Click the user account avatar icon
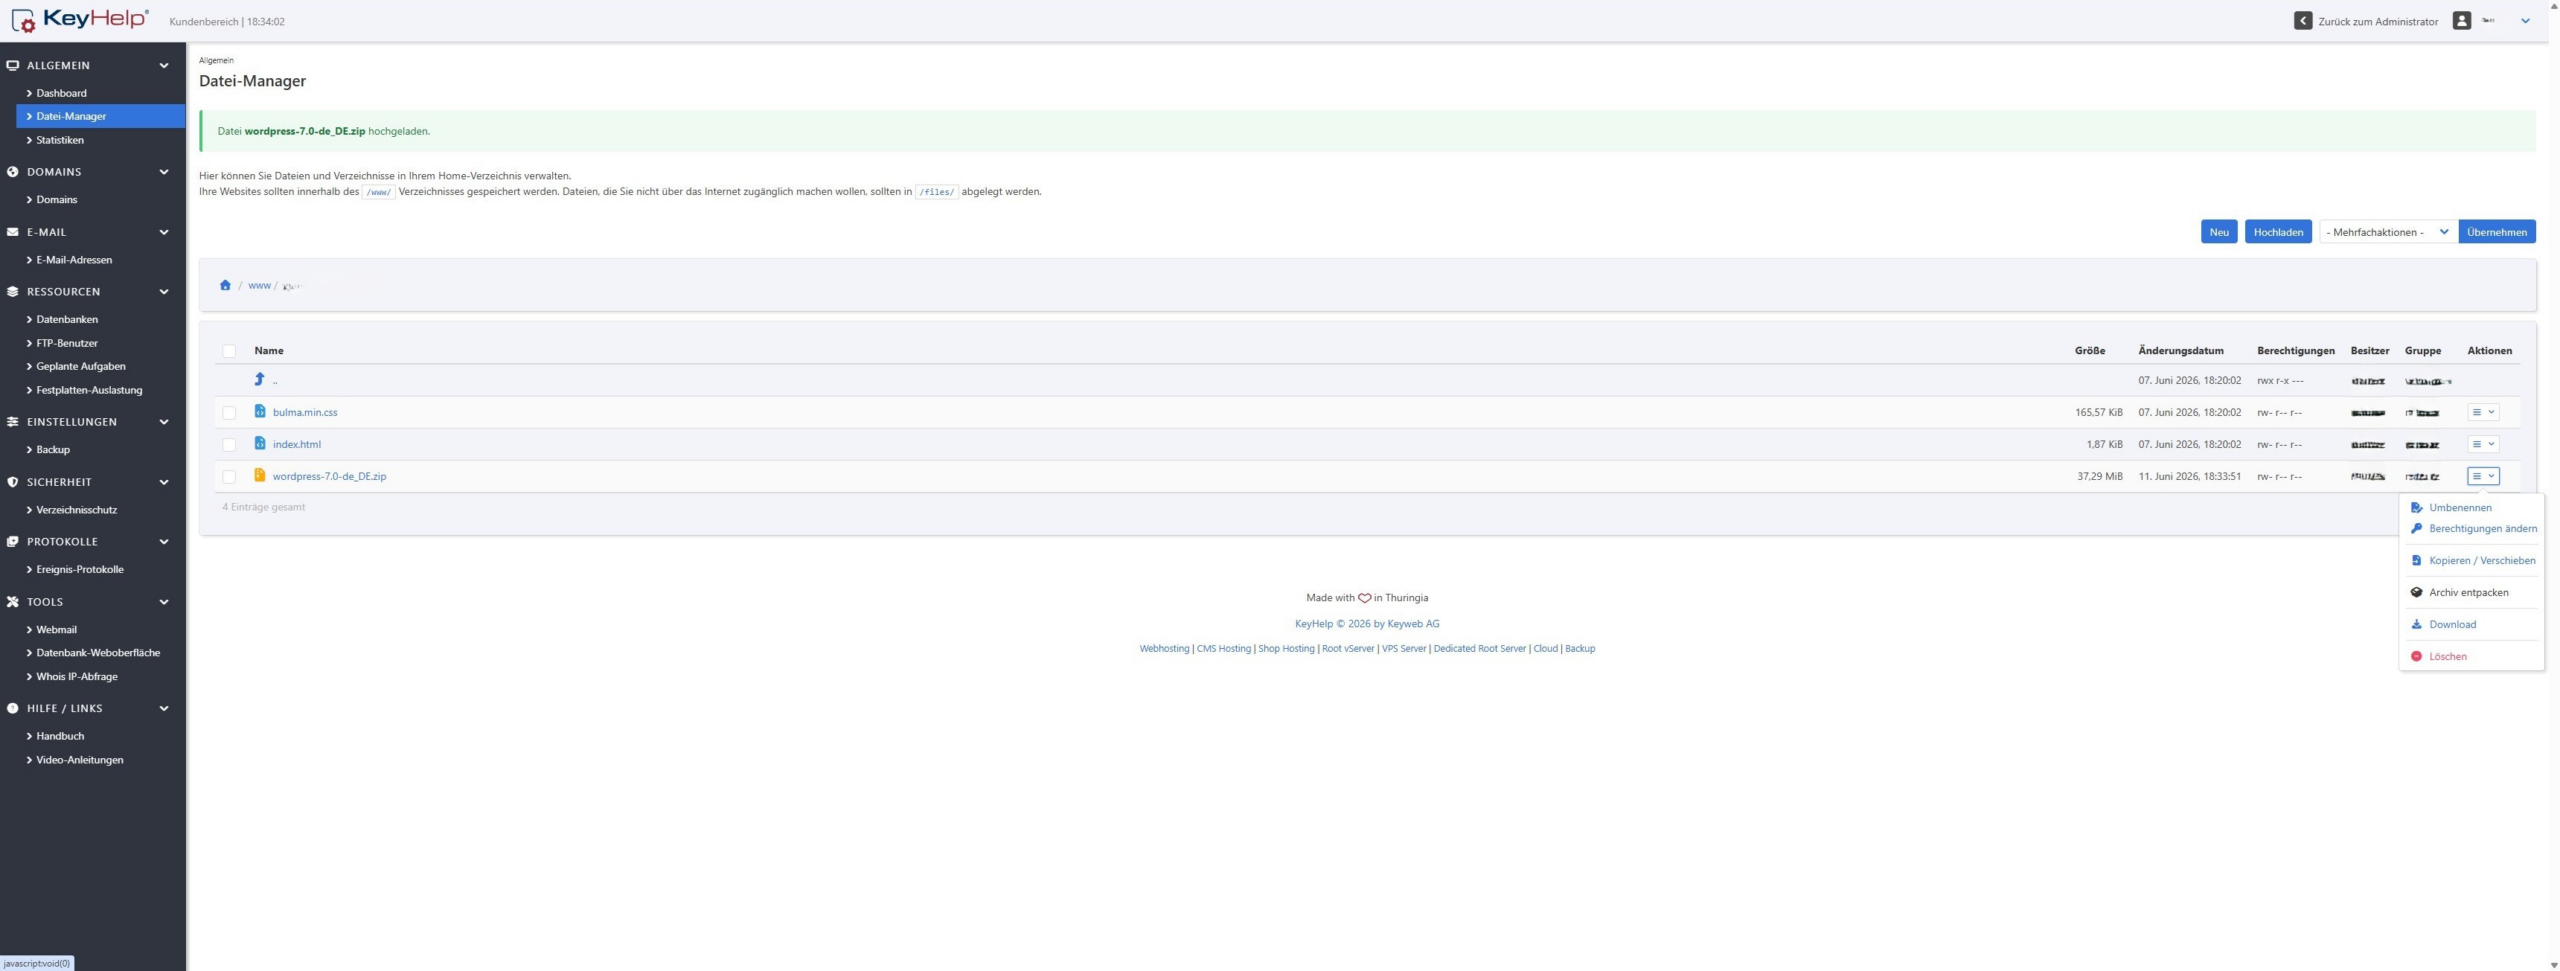This screenshot has width=2560, height=971. (x=2461, y=21)
